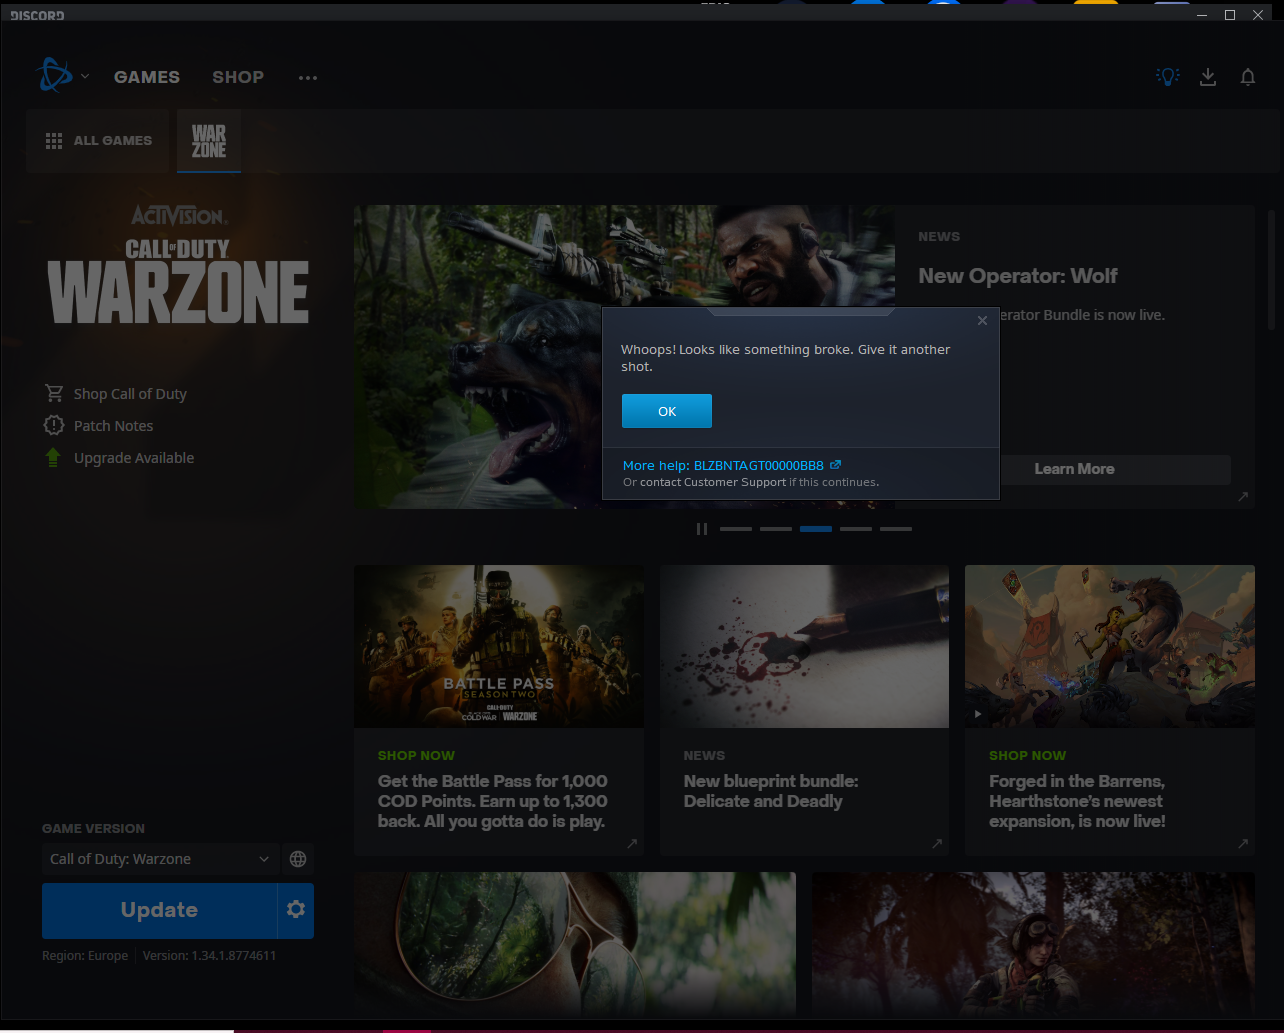The width and height of the screenshot is (1284, 1033).
Task: Select the Warzone game tab
Action: coord(209,141)
